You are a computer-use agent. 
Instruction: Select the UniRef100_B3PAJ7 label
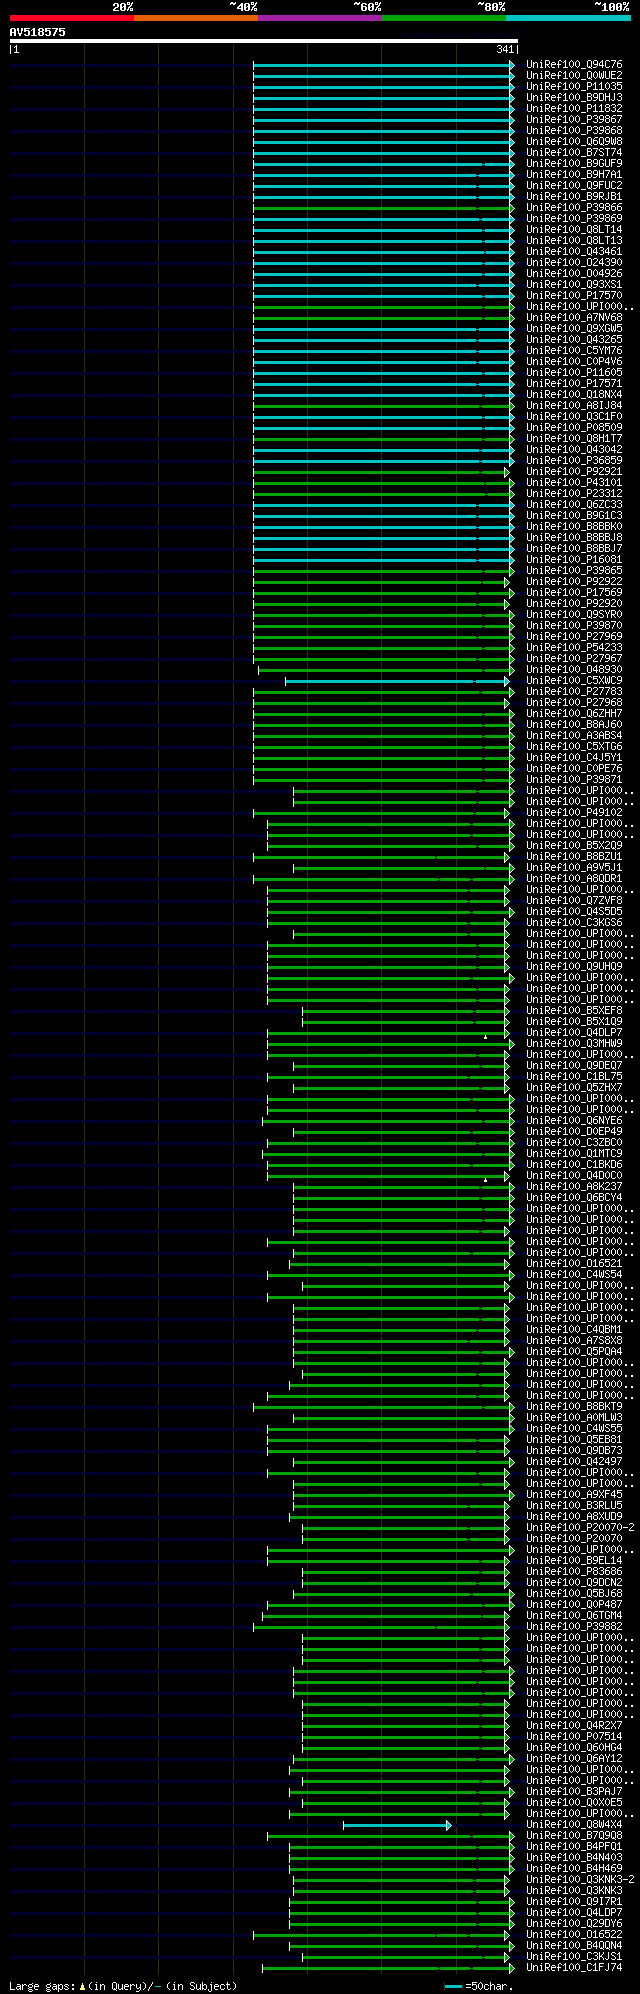[574, 1792]
